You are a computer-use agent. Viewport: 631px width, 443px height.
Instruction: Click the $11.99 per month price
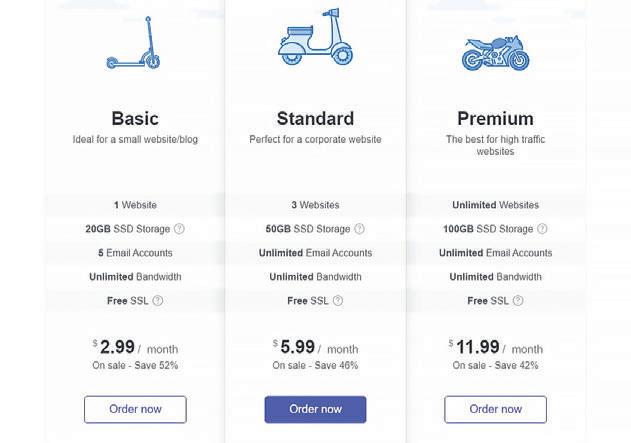click(495, 348)
